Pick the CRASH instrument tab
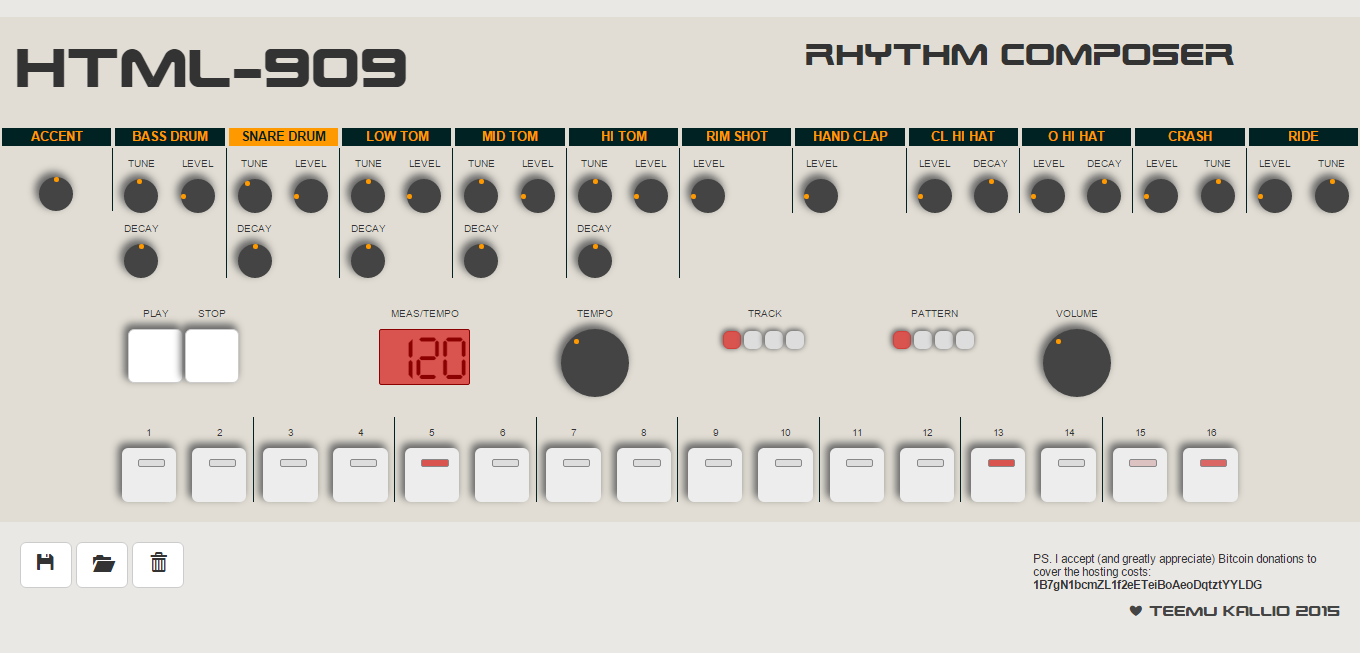Image resolution: width=1360 pixels, height=653 pixels. [1190, 137]
